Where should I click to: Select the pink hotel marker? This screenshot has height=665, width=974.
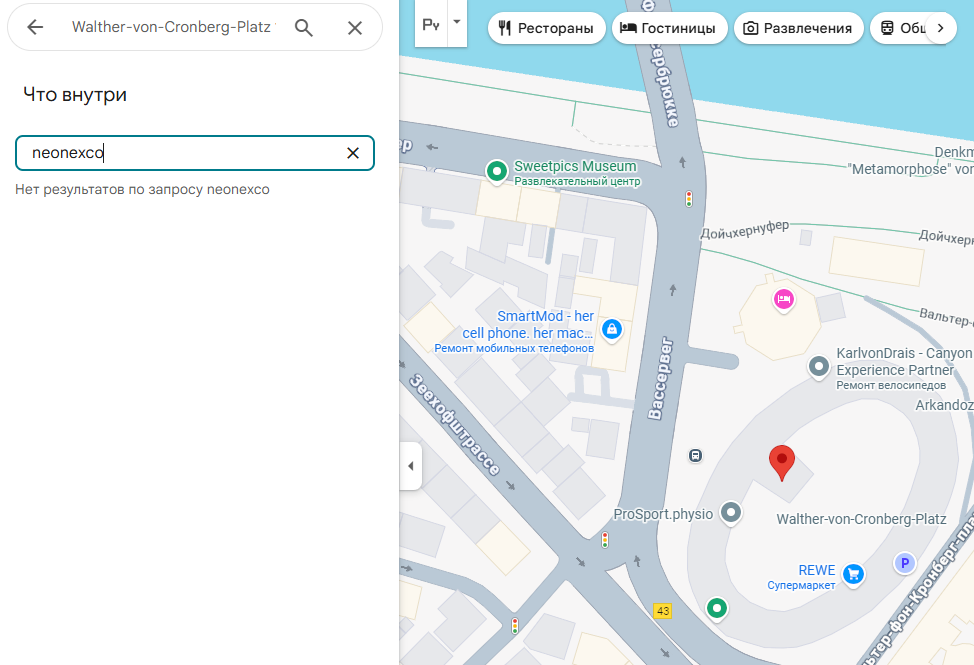click(783, 298)
